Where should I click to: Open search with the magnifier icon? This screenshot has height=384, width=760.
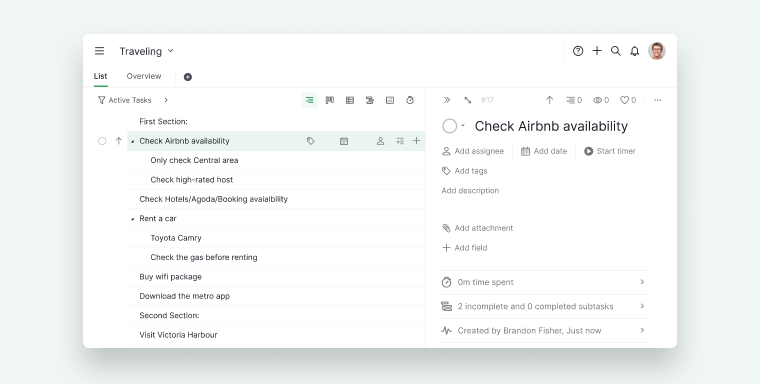pyautogui.click(x=616, y=51)
